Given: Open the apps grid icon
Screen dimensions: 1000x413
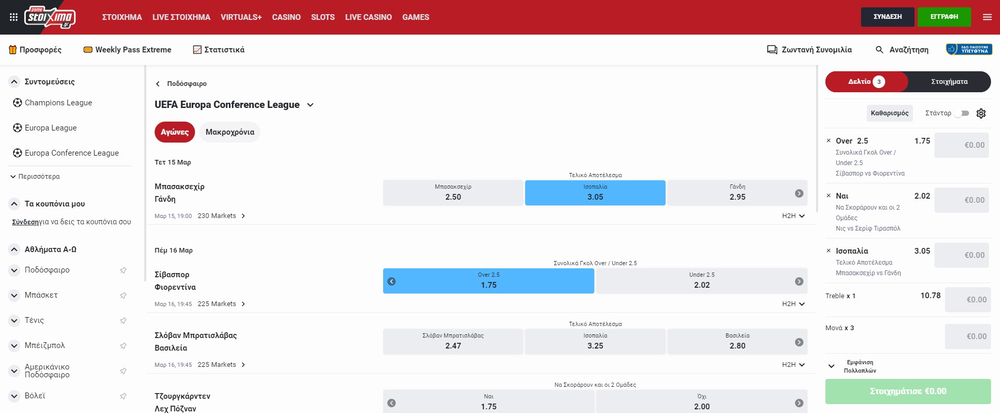Looking at the screenshot, I should (x=13, y=17).
